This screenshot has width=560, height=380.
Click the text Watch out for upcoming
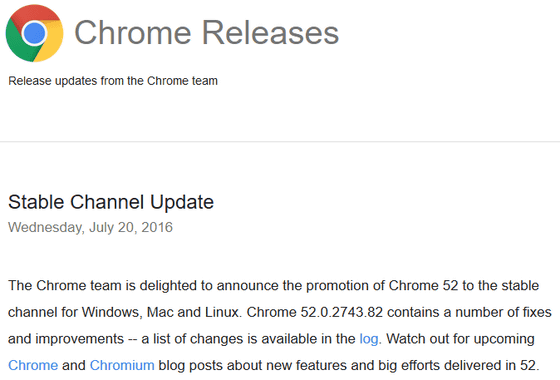point(460,339)
